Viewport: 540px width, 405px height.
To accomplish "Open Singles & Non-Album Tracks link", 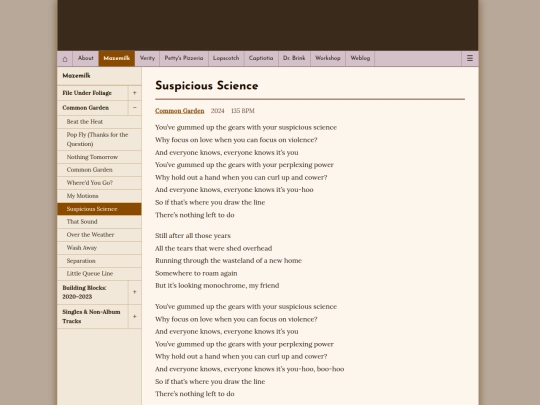I will coord(93,316).
